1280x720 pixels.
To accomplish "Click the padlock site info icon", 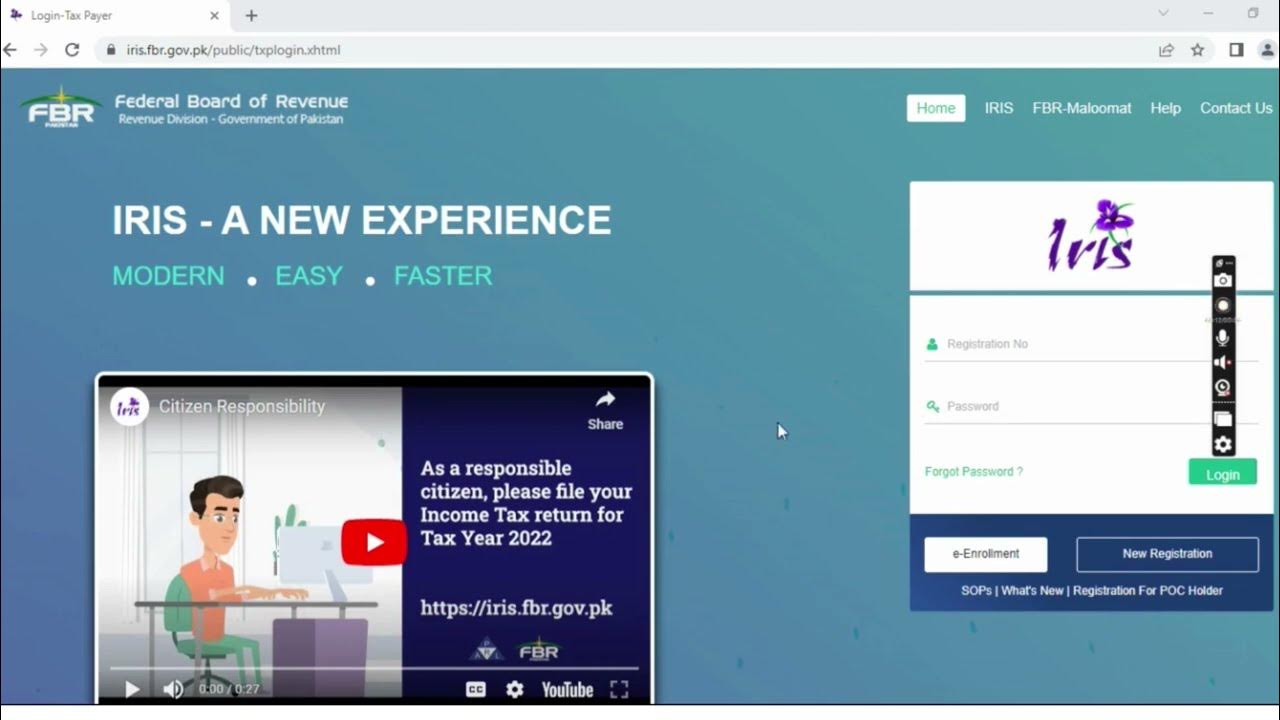I will [x=110, y=49].
